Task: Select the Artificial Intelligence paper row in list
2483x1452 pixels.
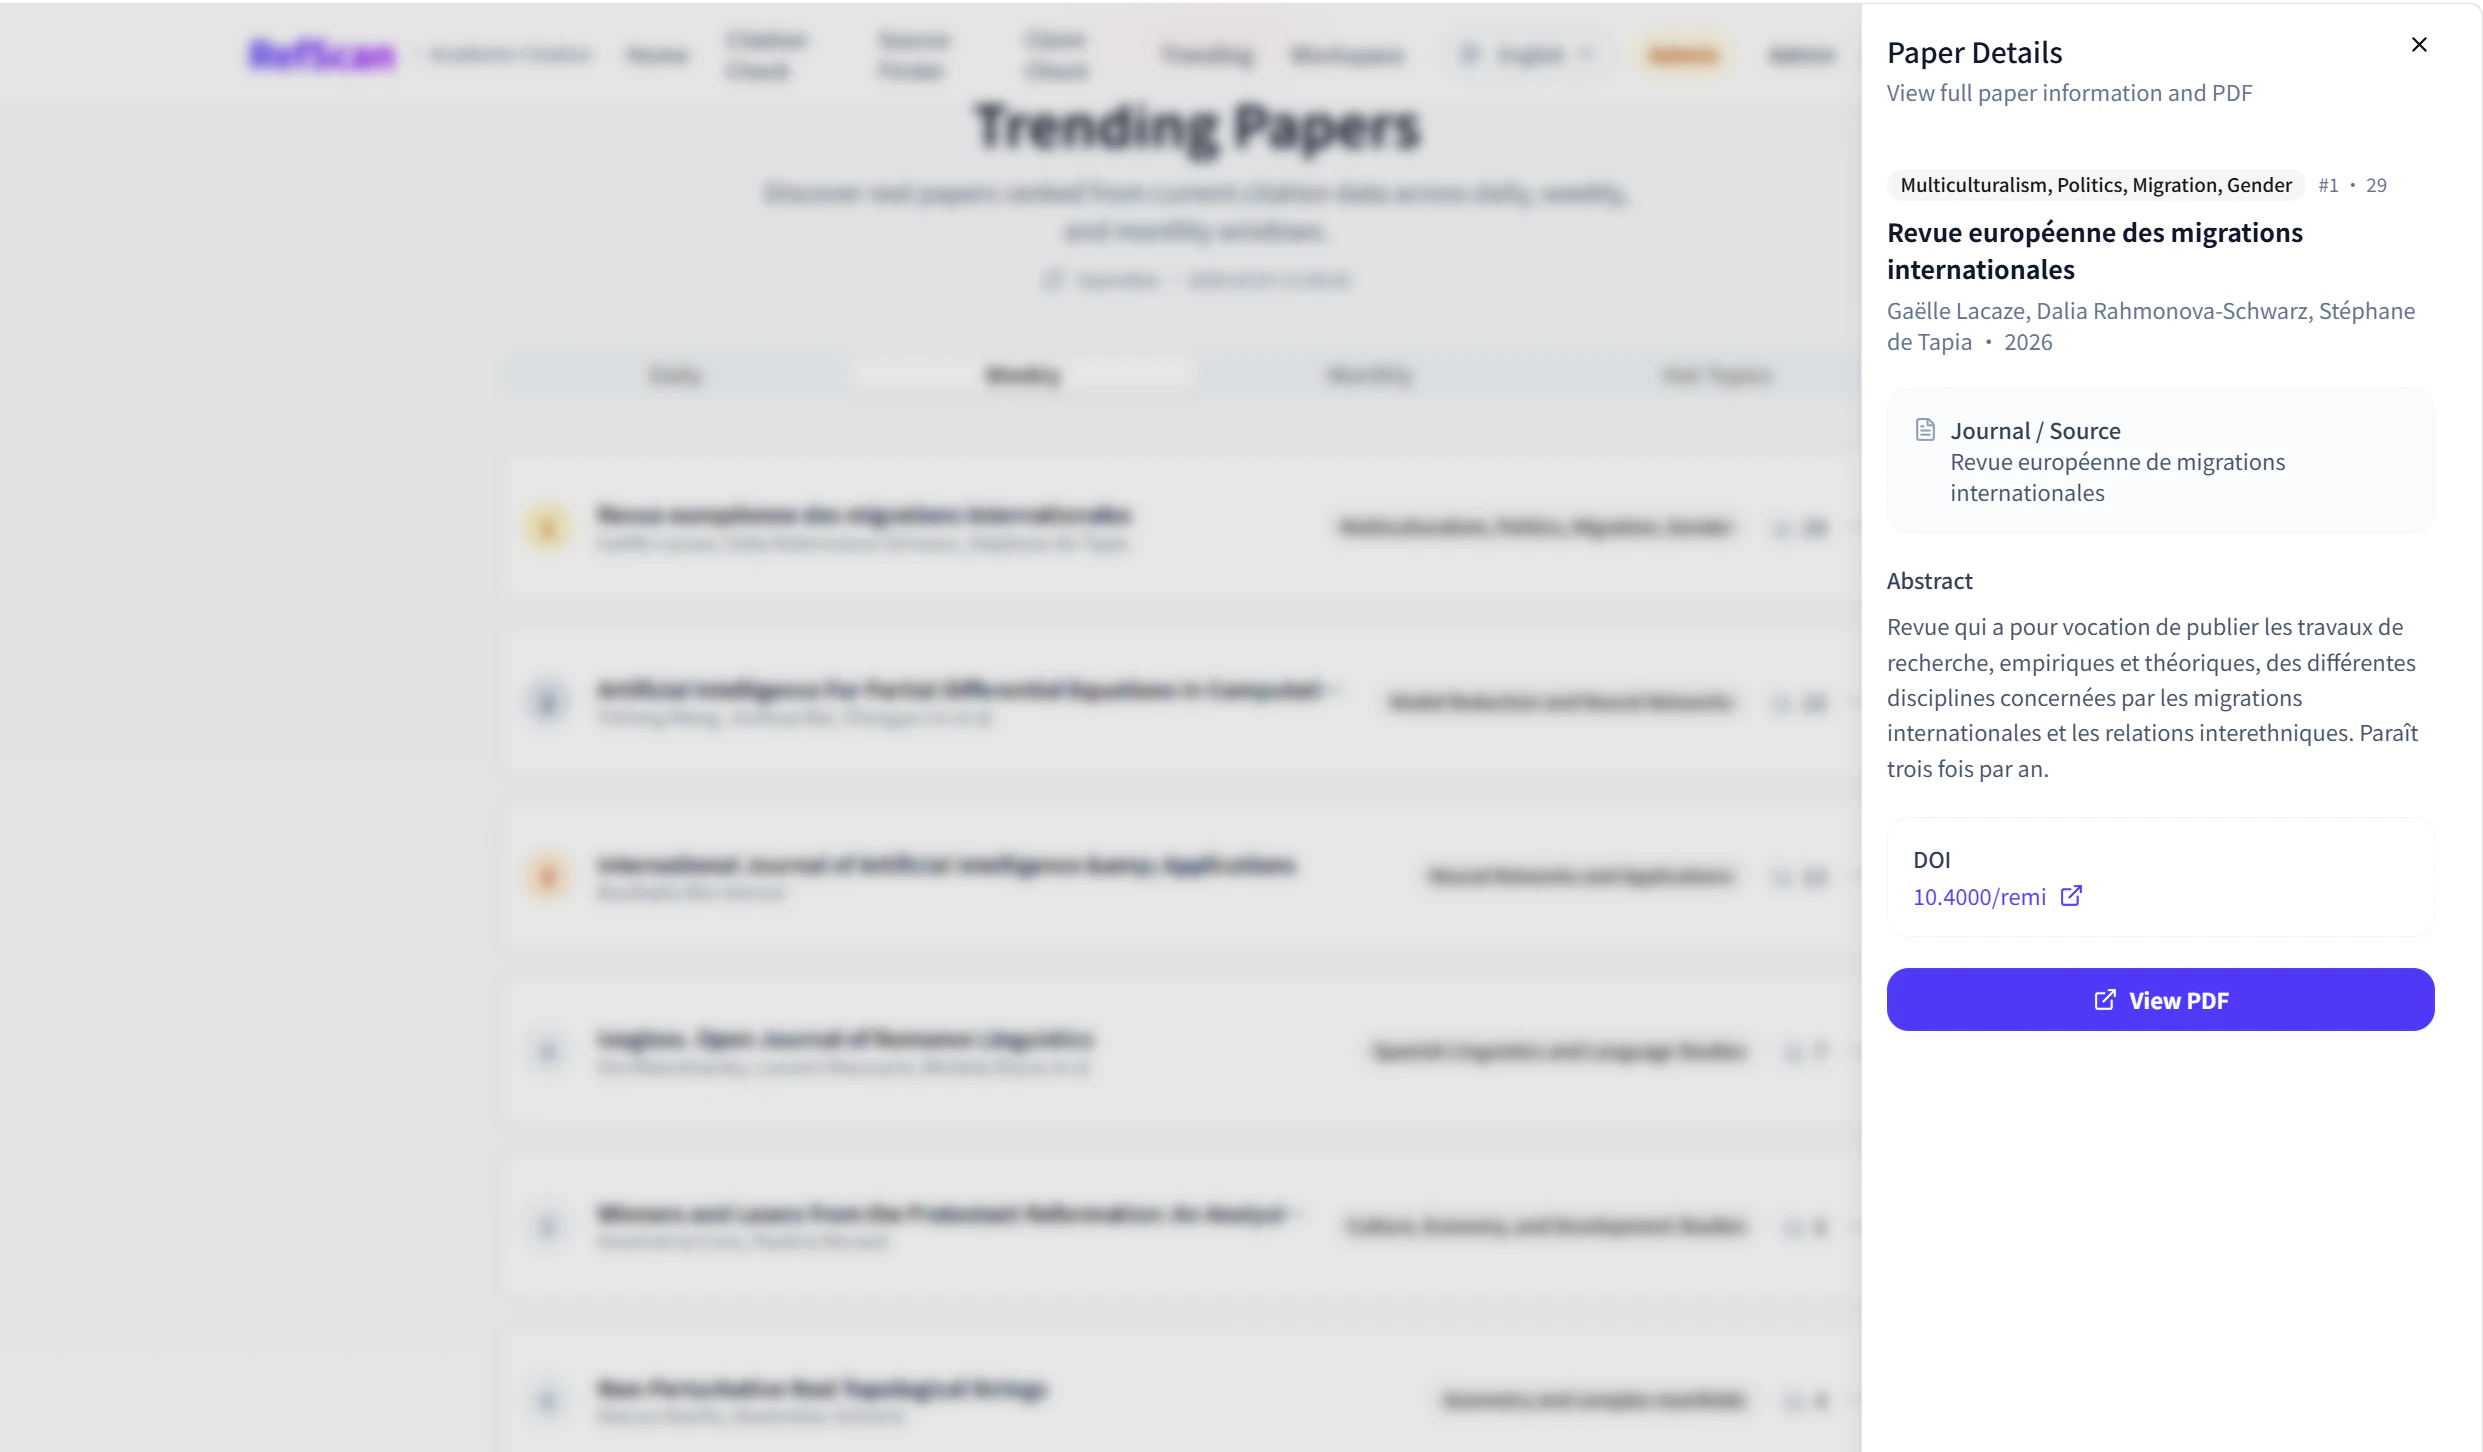Action: (x=960, y=701)
